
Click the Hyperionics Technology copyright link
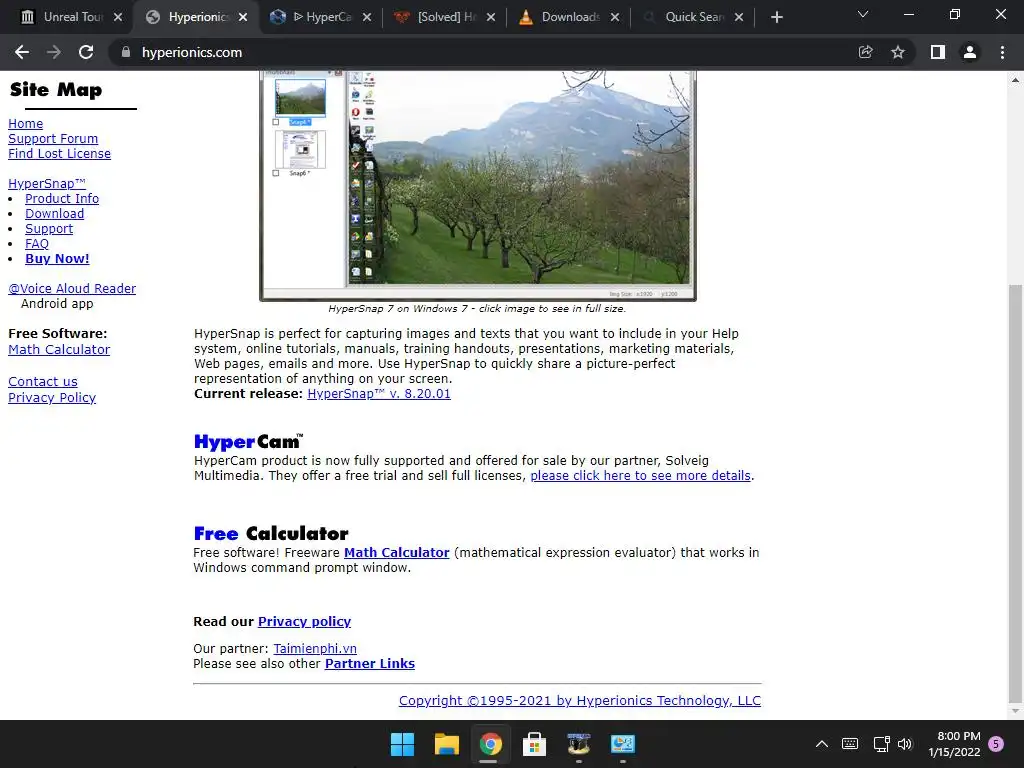coord(580,701)
